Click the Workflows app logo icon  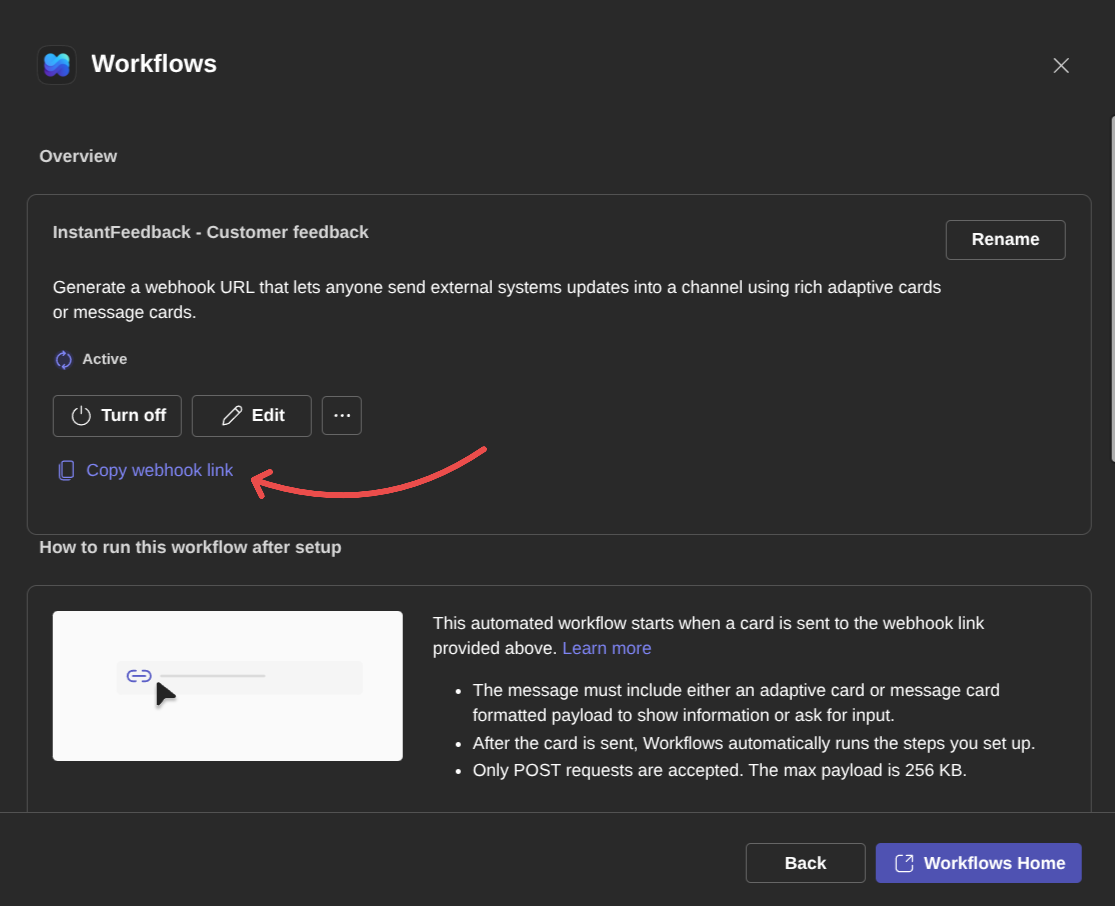[57, 65]
